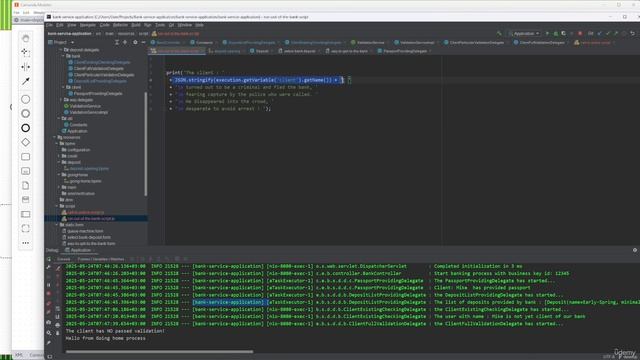Open the Project view selector dropdown
This screenshot has height=360, width=640.
coord(61,42)
